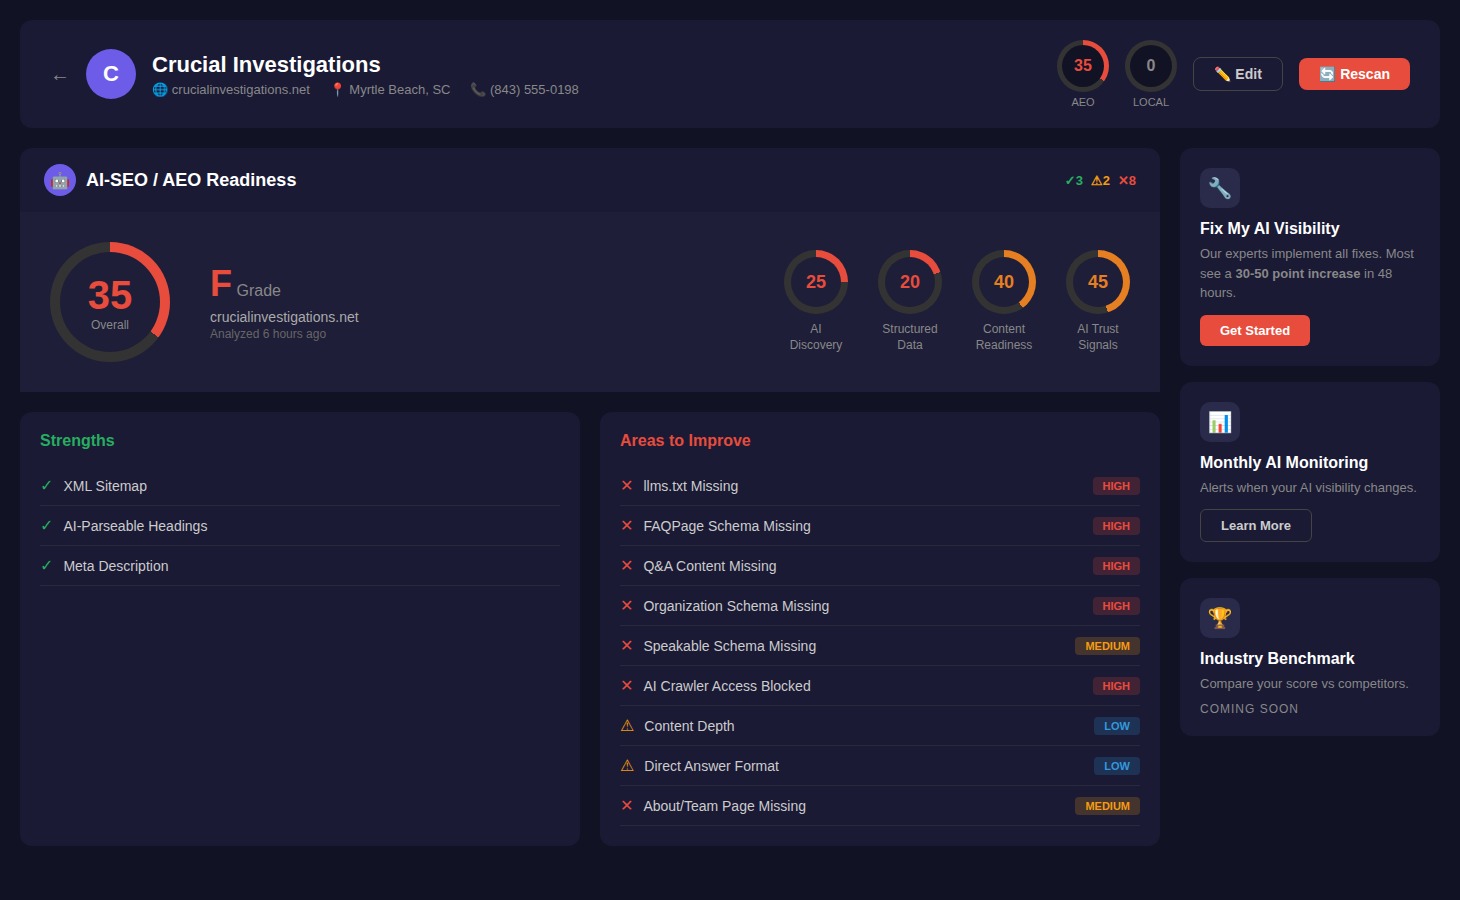Click the wrench icon above Fix My AI Visibility
Viewport: 1460px width, 900px height.
(x=1219, y=188)
